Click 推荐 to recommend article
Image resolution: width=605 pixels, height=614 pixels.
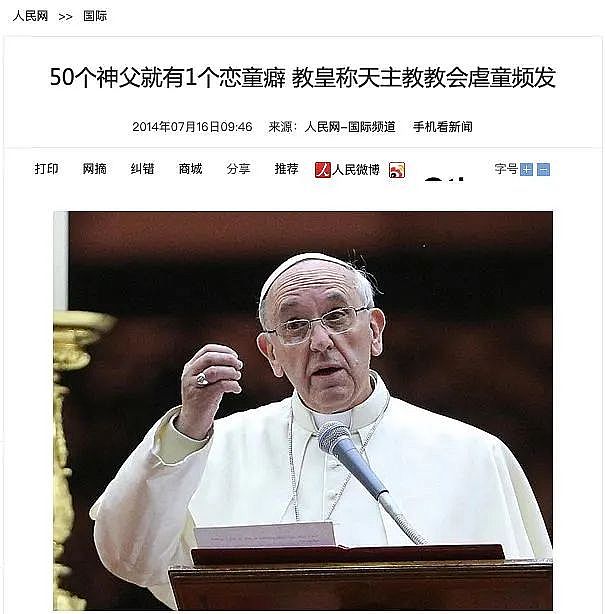(286, 169)
